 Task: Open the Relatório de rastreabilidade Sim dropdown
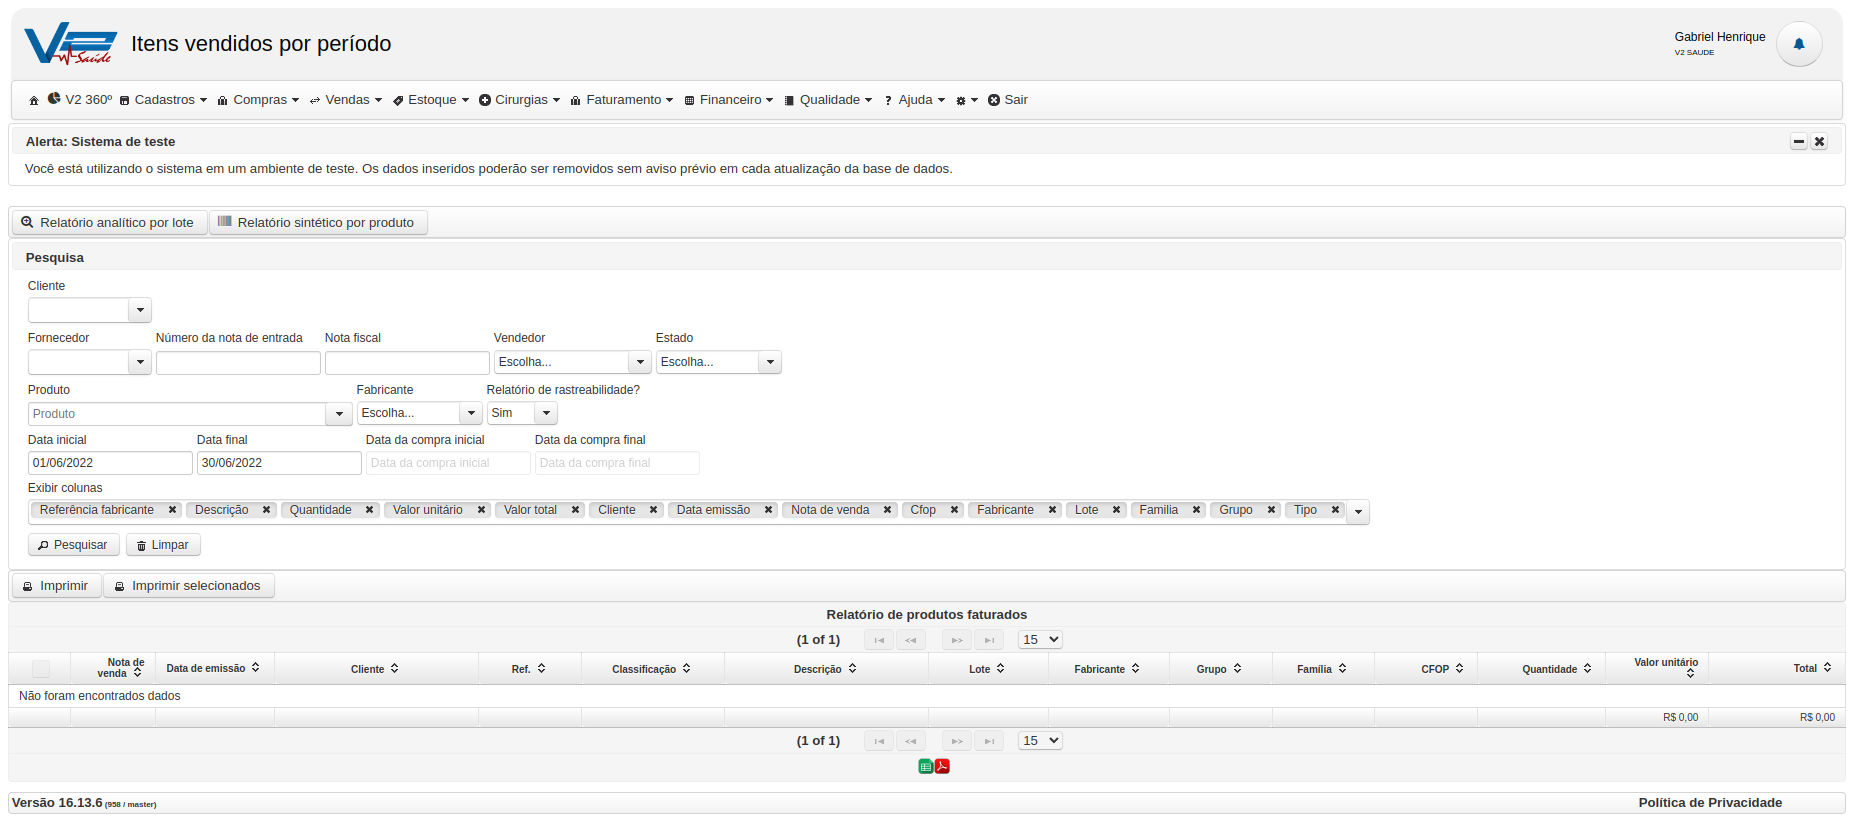(522, 413)
